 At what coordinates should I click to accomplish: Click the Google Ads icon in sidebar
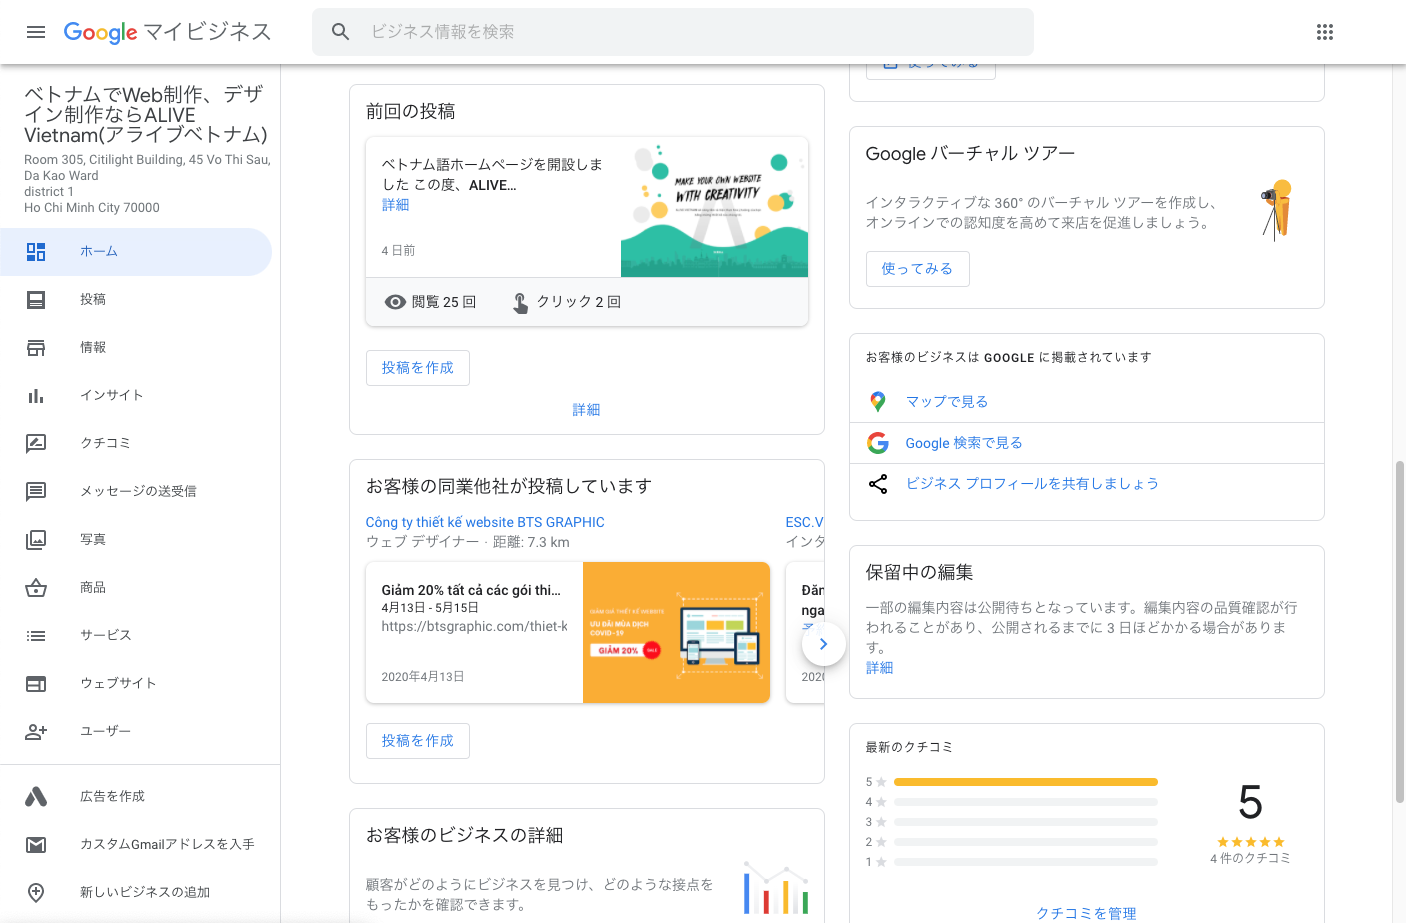[x=36, y=796]
